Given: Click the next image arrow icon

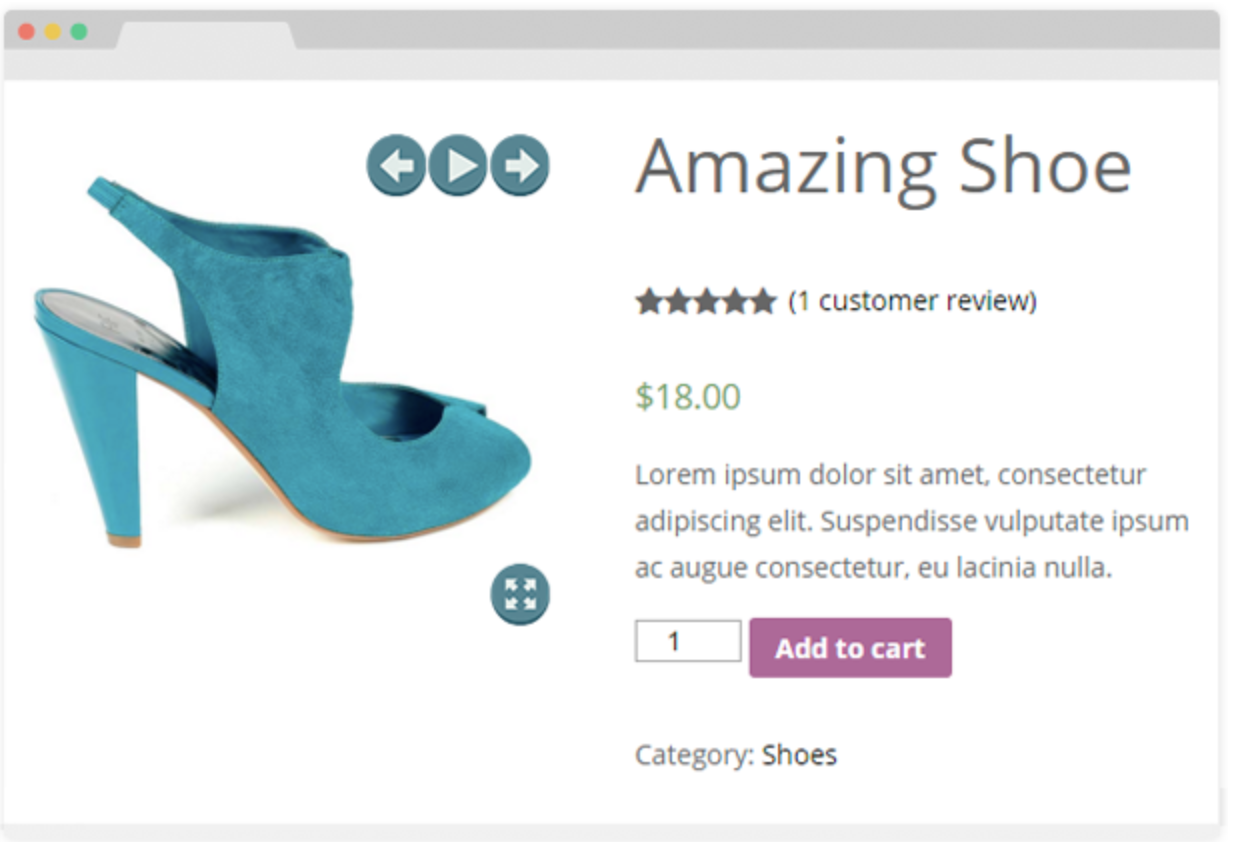Looking at the screenshot, I should 520,165.
